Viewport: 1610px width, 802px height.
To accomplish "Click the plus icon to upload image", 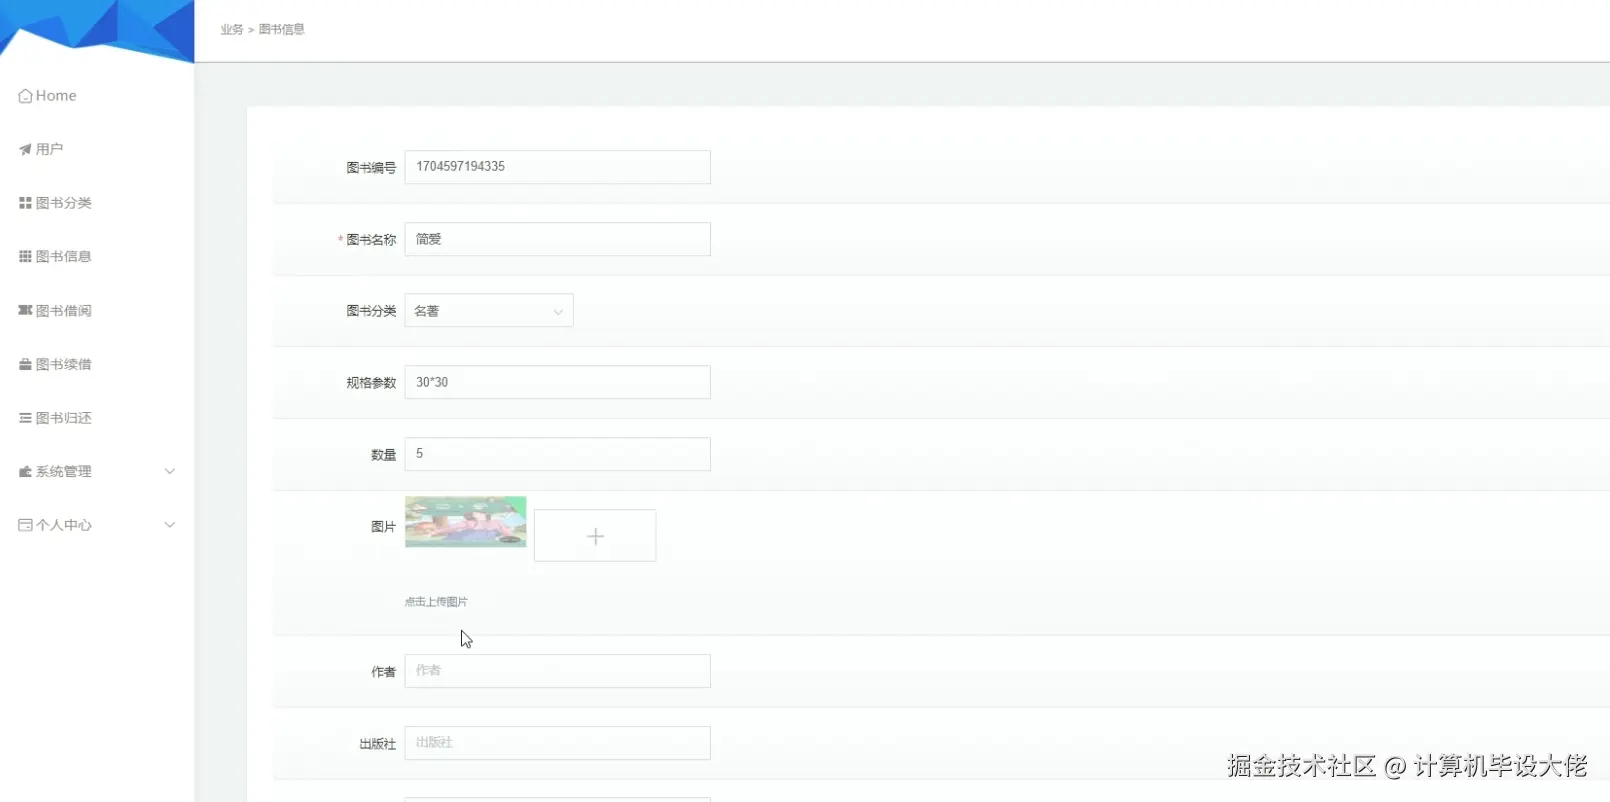I will (x=595, y=536).
